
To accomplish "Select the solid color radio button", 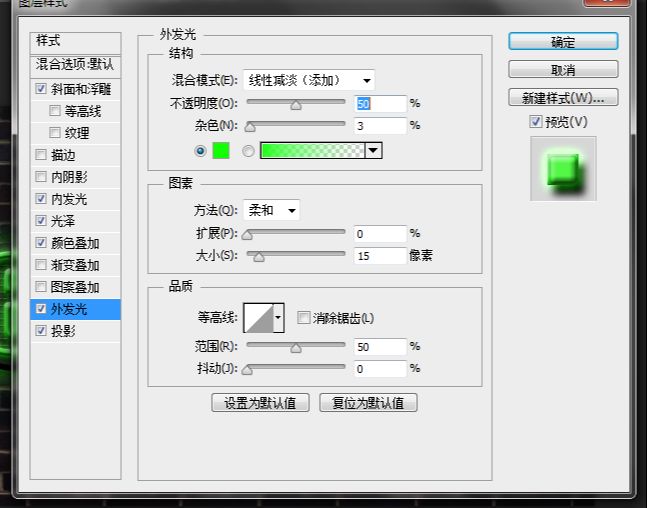I will (201, 151).
